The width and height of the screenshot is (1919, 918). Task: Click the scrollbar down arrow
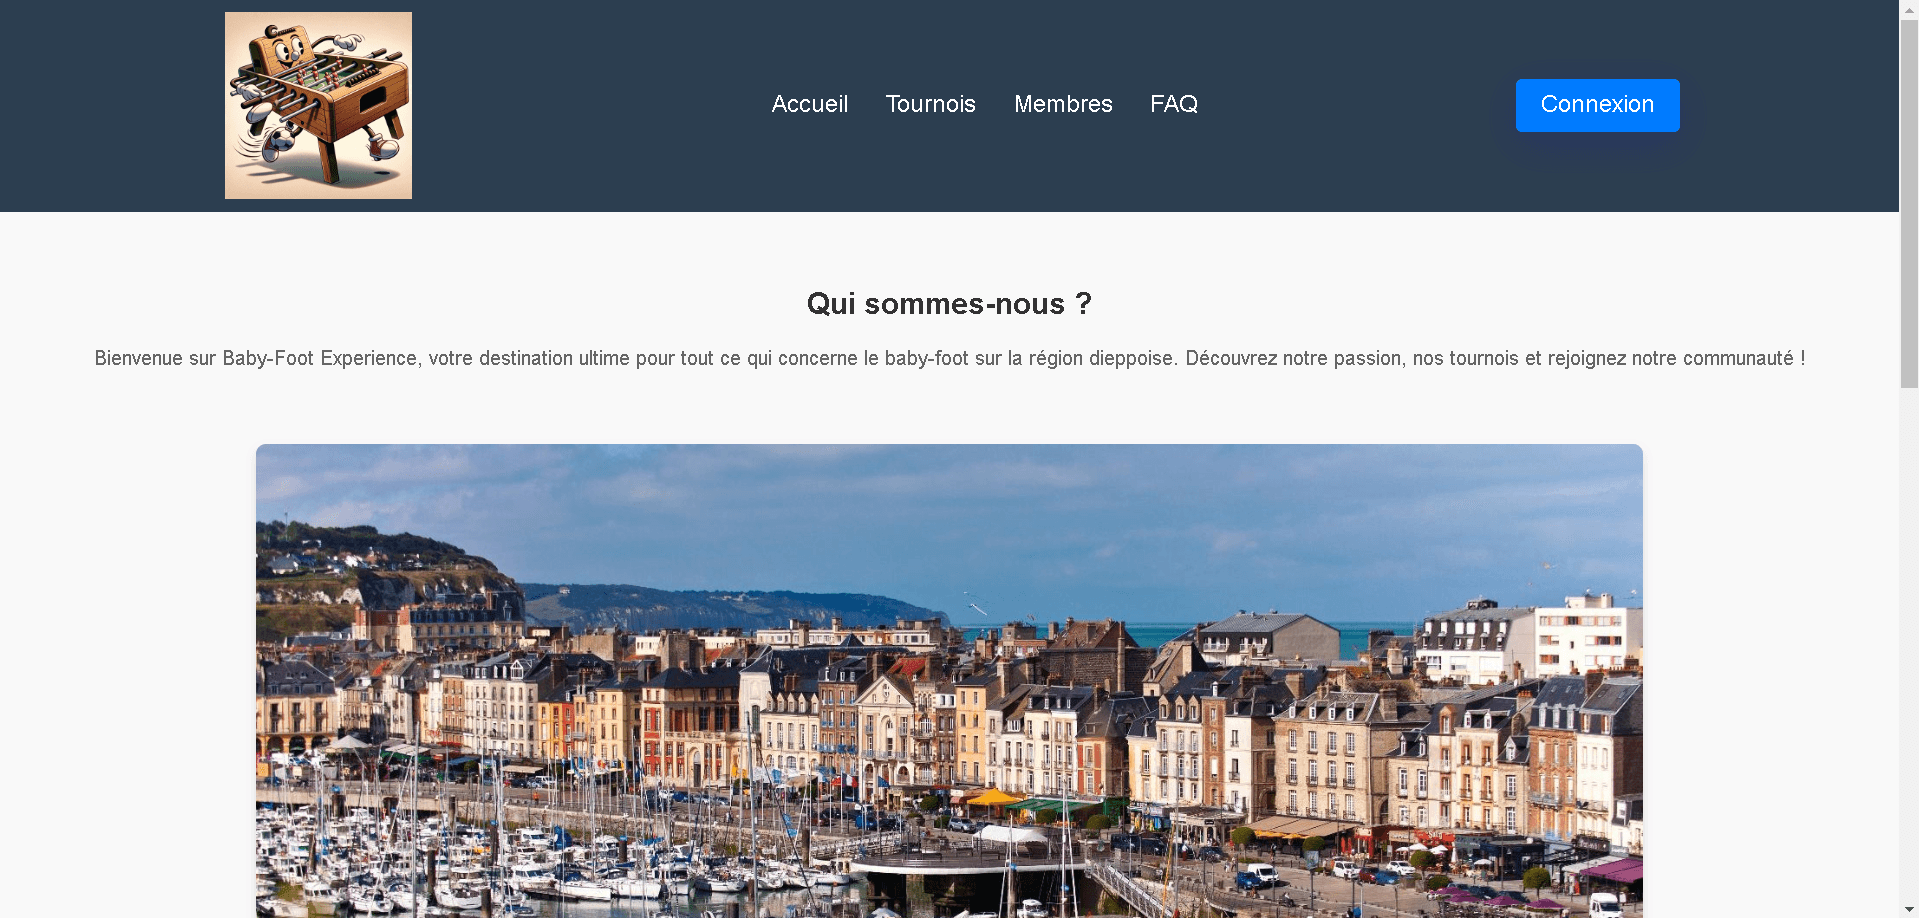click(x=1909, y=909)
